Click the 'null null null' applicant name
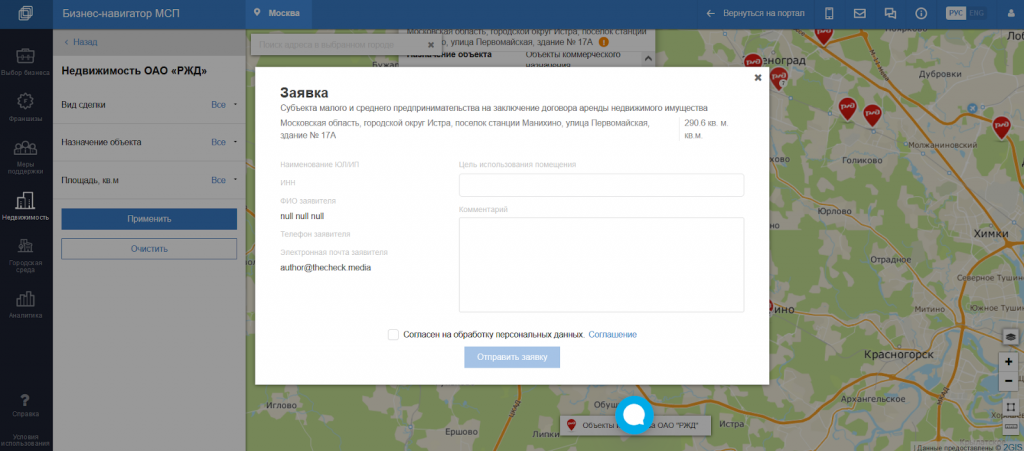This screenshot has height=451, width=1024. click(302, 216)
